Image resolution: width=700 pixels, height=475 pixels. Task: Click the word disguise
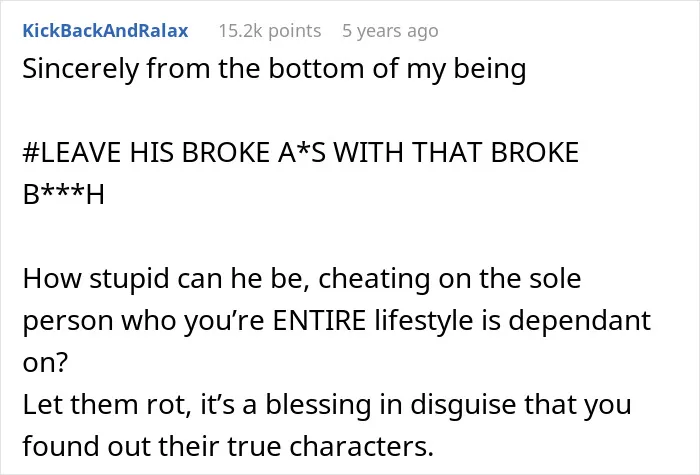[x=463, y=405]
